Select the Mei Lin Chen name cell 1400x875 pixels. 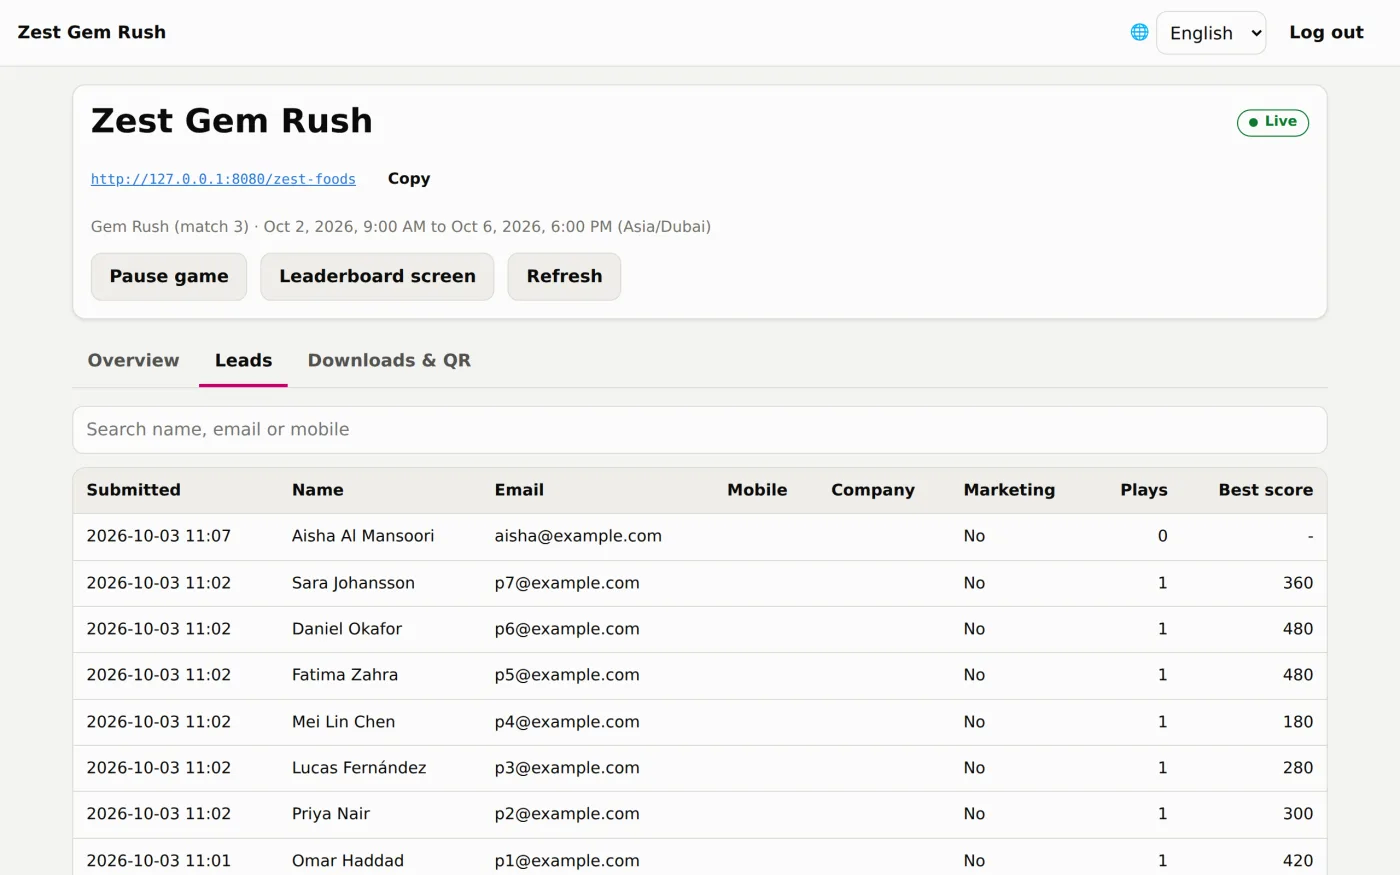pyautogui.click(x=343, y=722)
